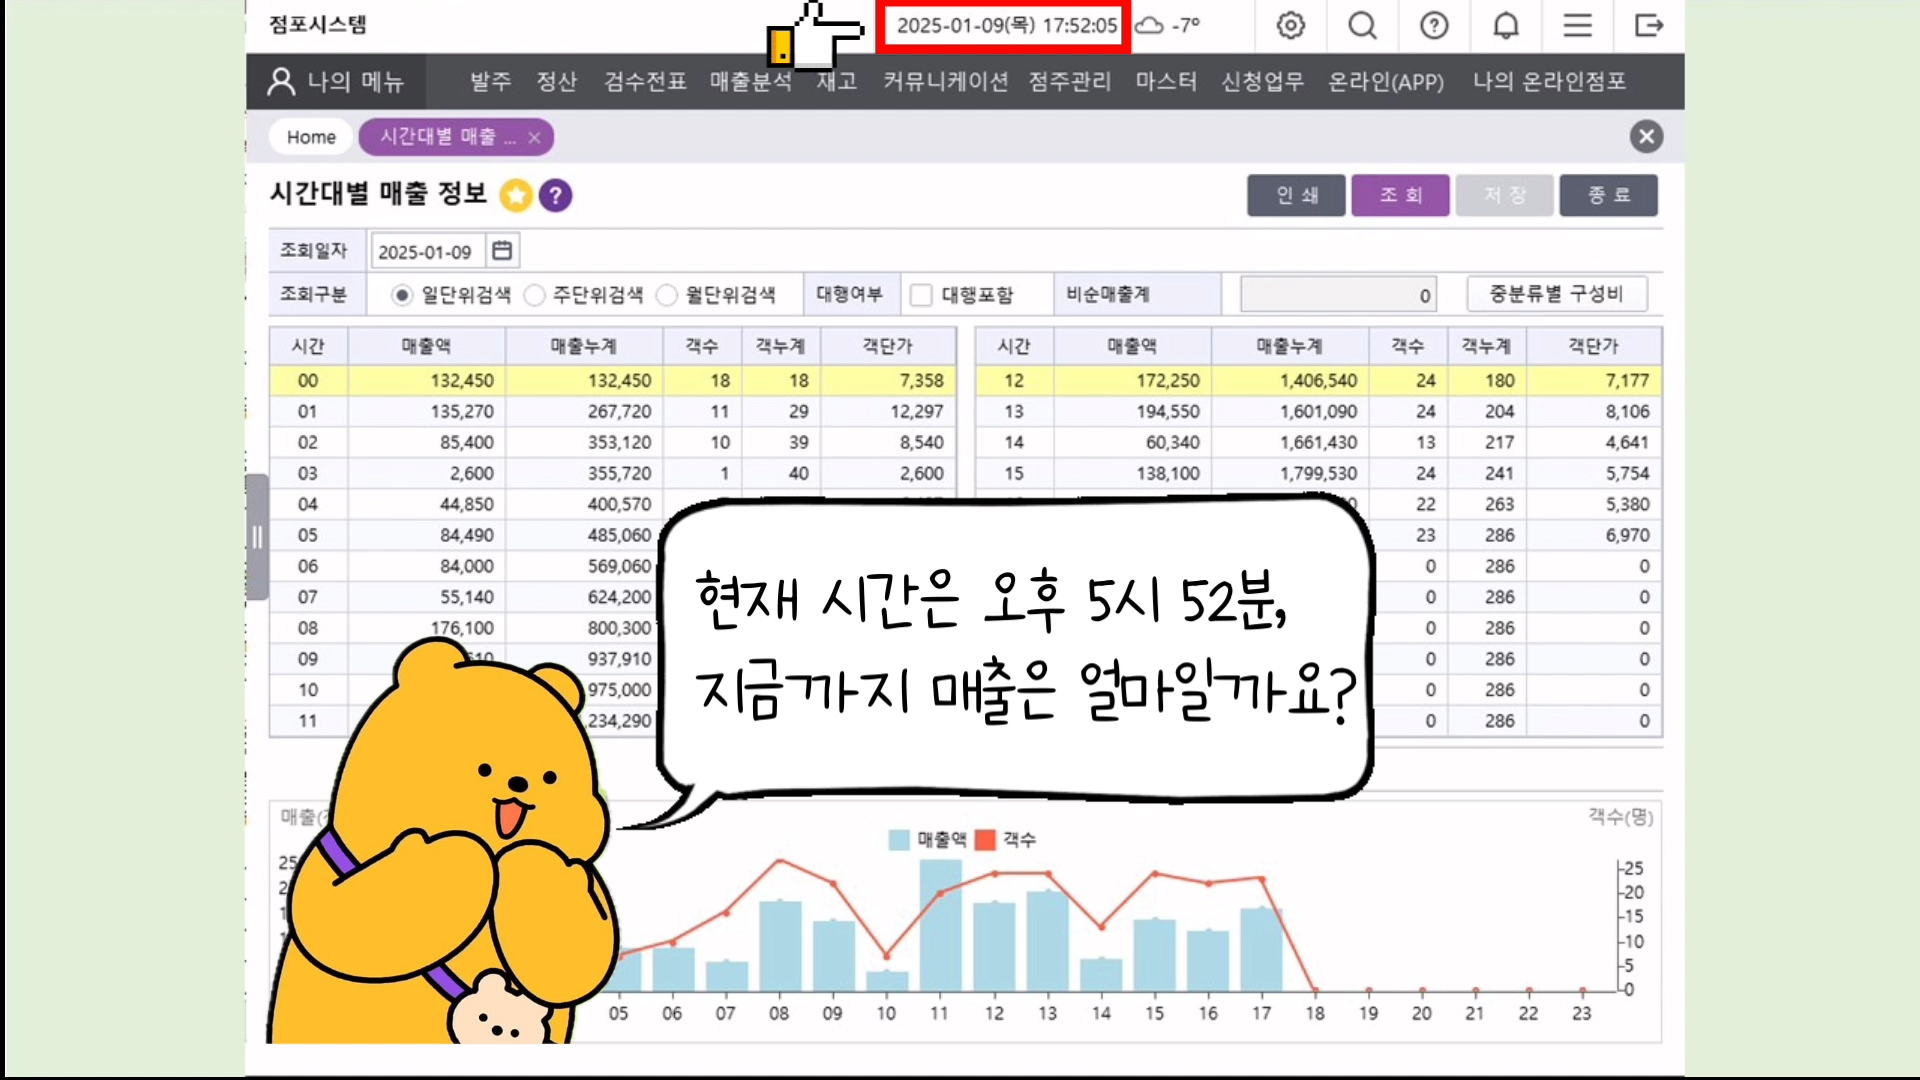Open the hamburger menu icon

(x=1577, y=25)
